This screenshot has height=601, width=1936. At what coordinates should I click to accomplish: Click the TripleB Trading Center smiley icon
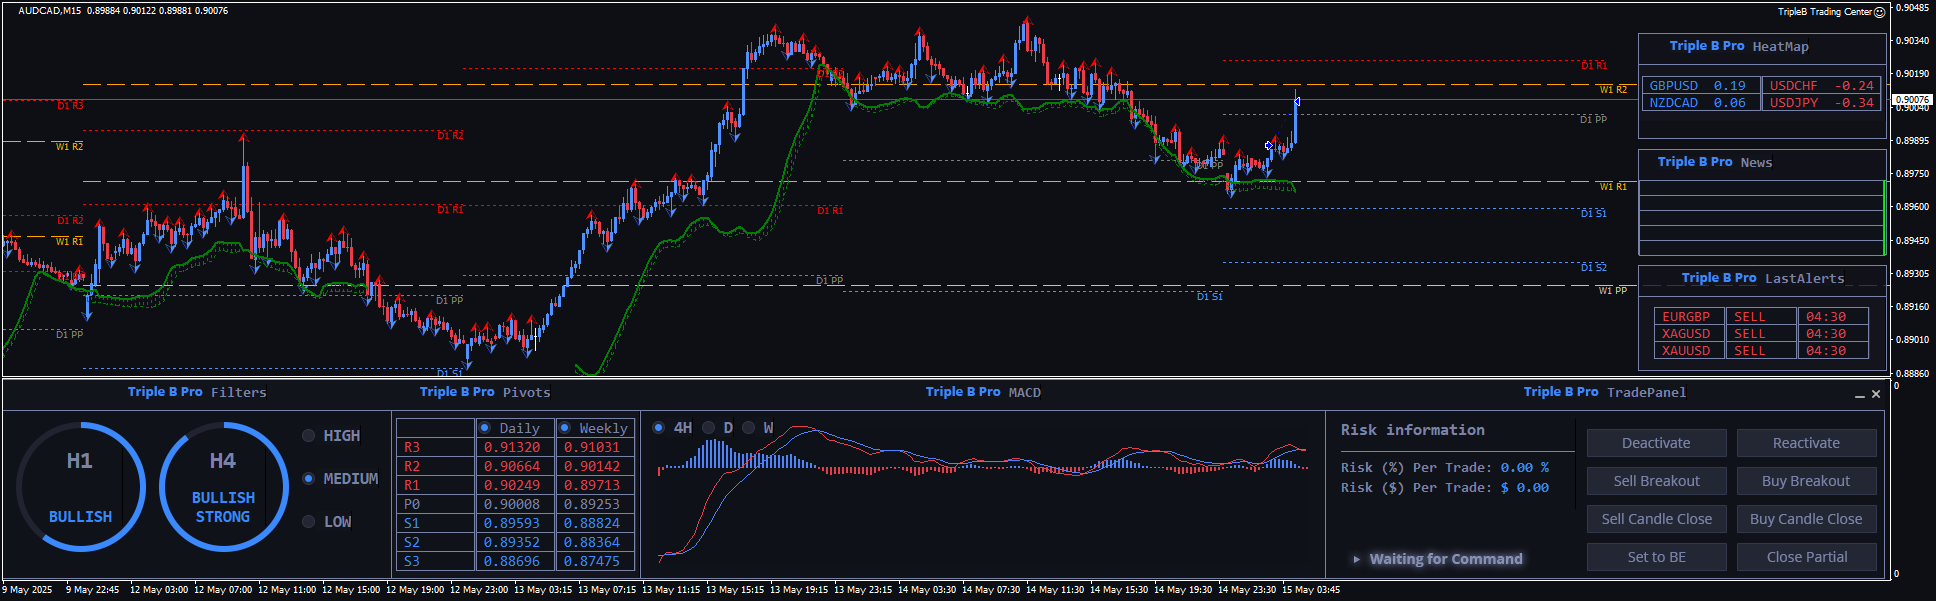[1879, 12]
